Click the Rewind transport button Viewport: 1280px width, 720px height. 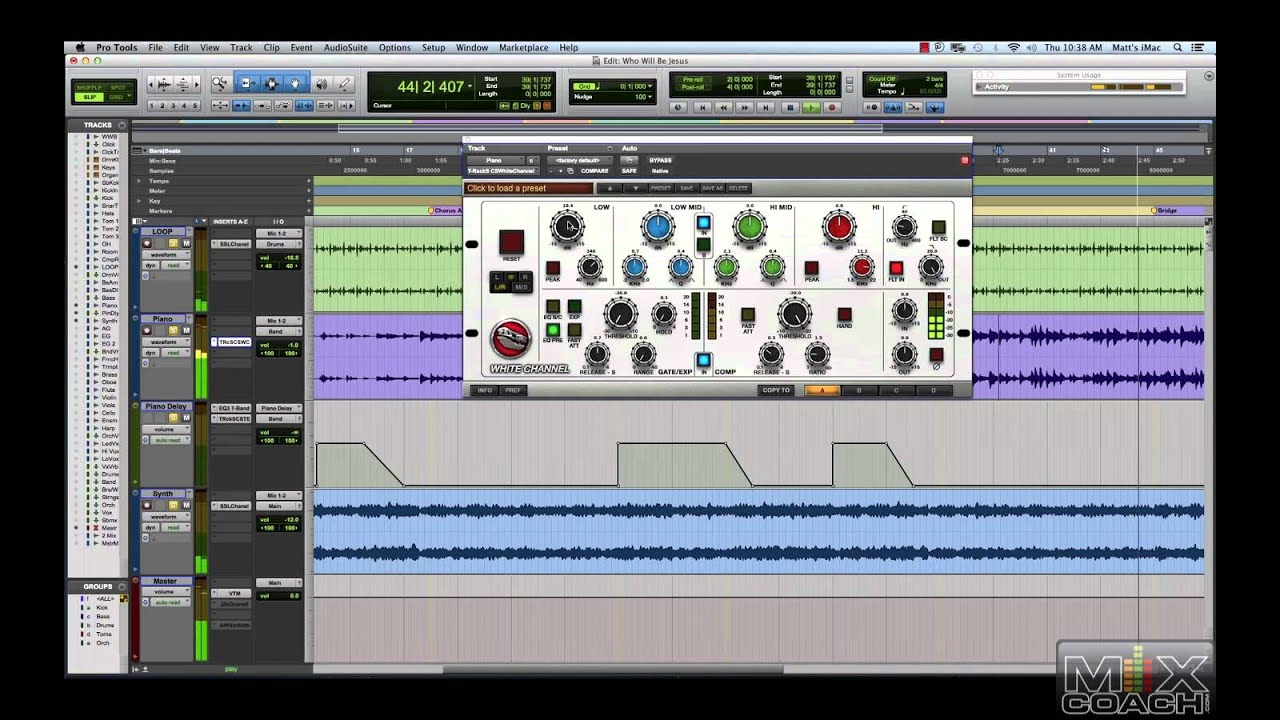pyautogui.click(x=723, y=108)
